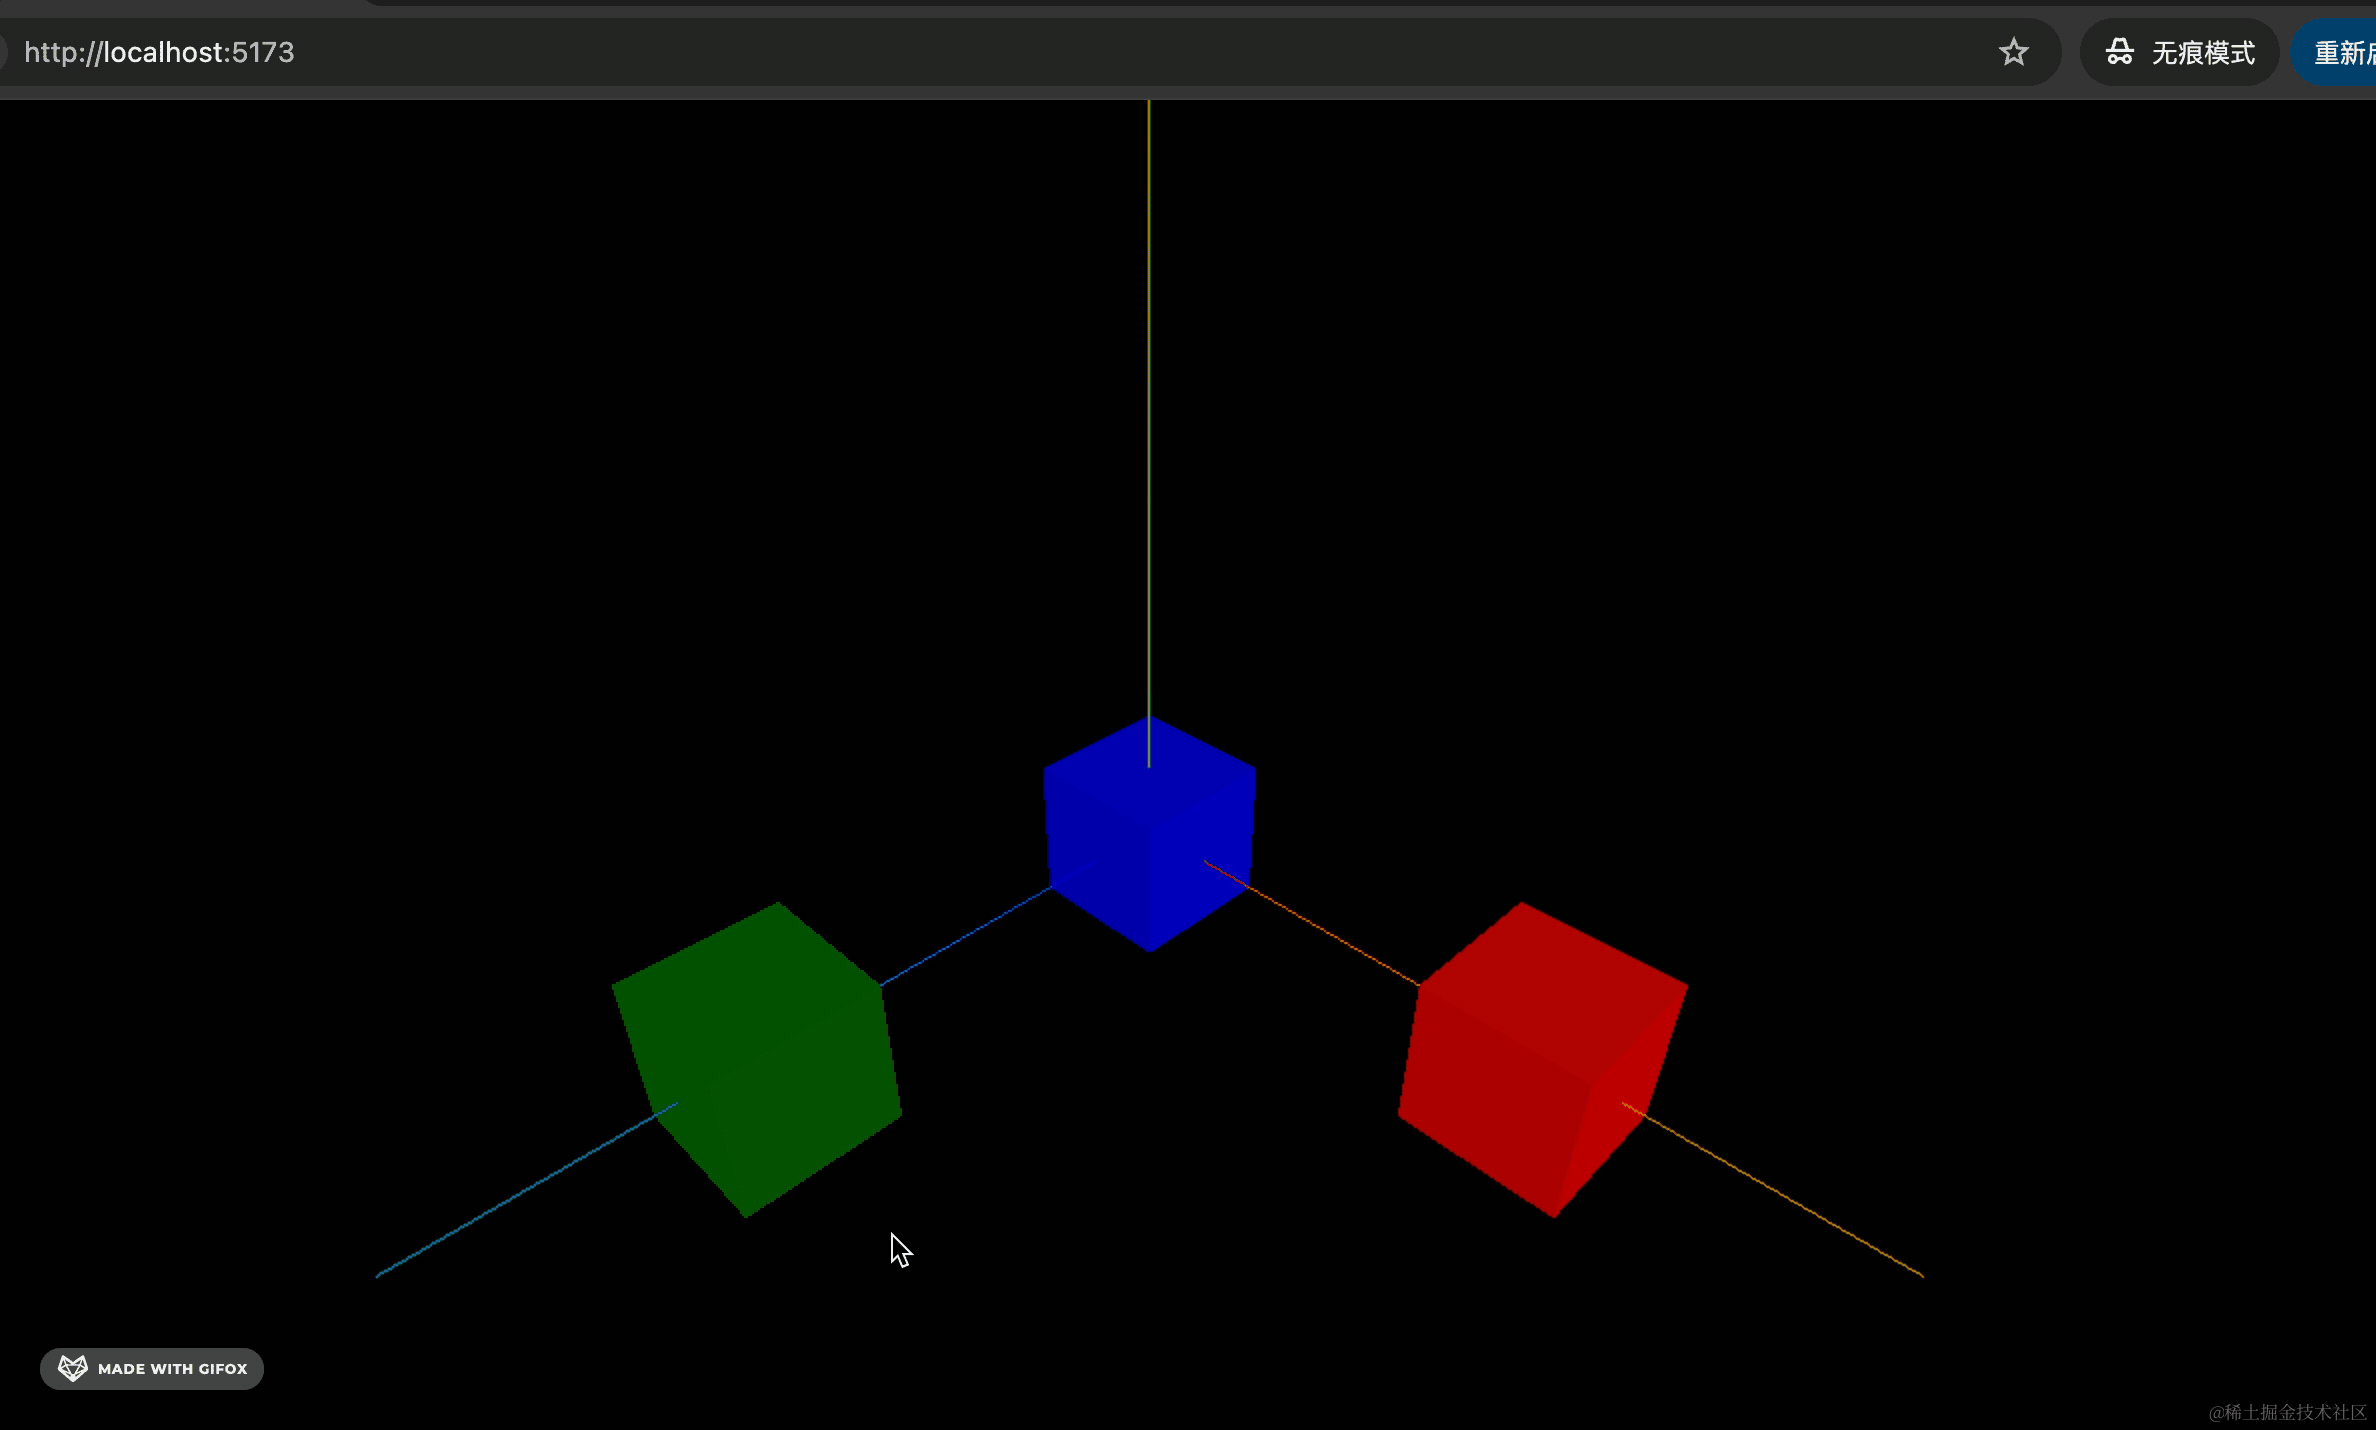
Task: Click the green cube in the scene
Action: (x=757, y=1060)
